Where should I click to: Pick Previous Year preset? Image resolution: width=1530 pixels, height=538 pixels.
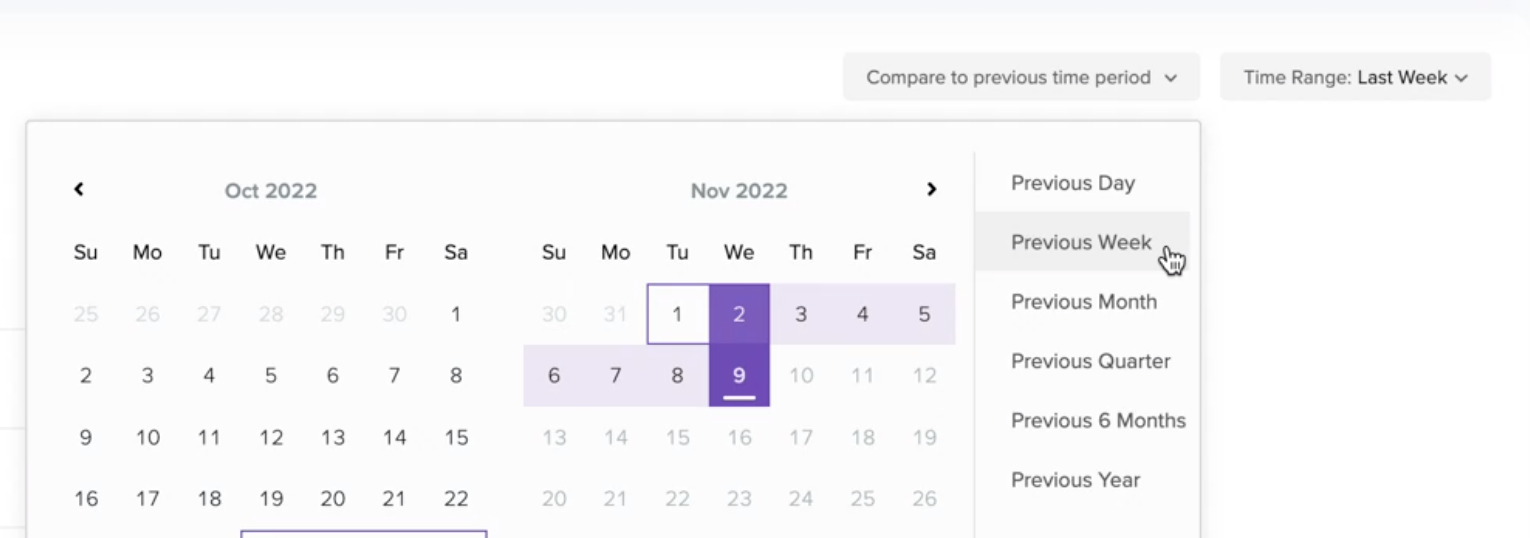[x=1075, y=480]
